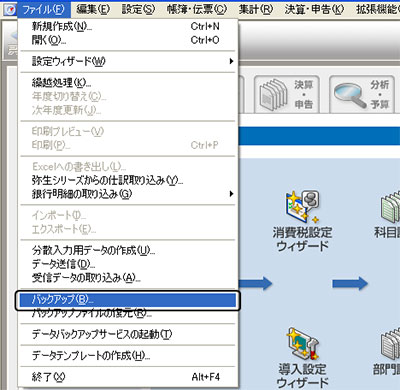
Task: Open the 消費税設定ウィザード icon
Action: pyautogui.click(x=302, y=221)
